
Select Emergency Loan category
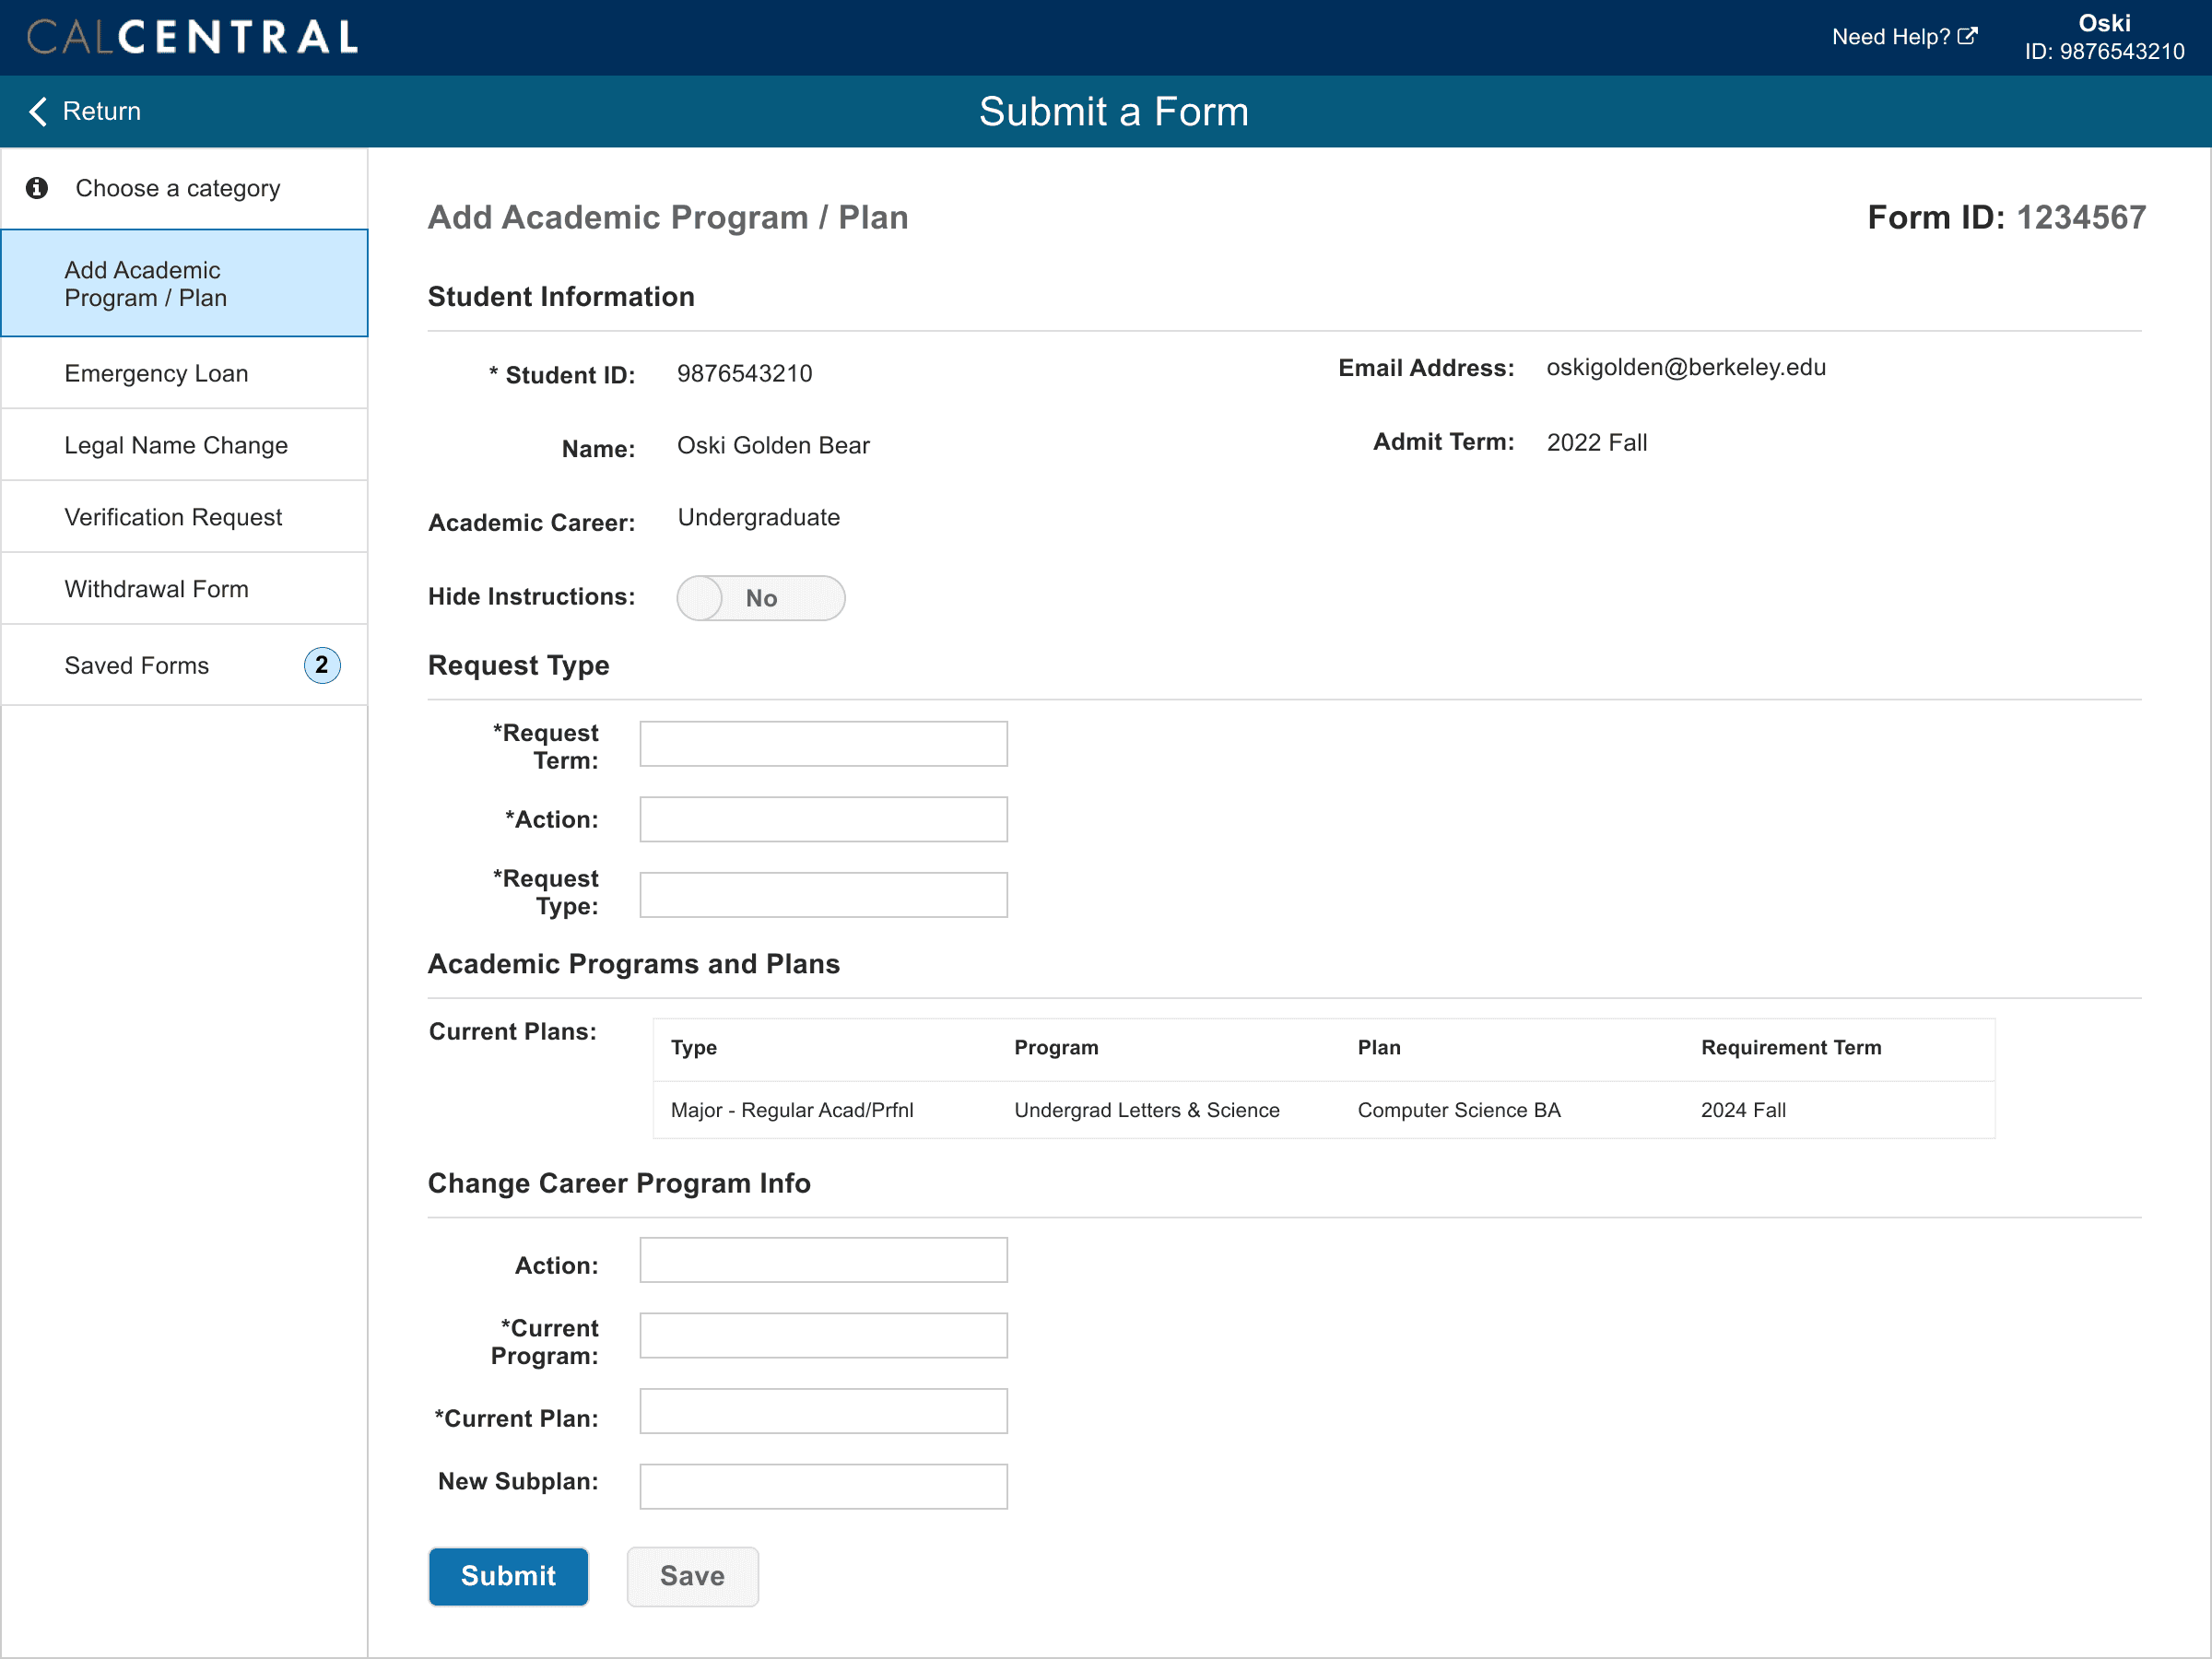point(156,373)
